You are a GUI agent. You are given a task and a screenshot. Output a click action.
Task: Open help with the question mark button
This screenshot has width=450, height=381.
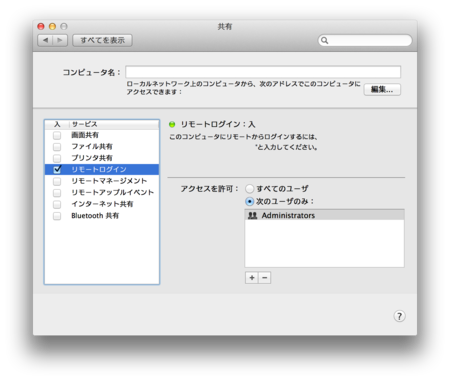coord(399,316)
